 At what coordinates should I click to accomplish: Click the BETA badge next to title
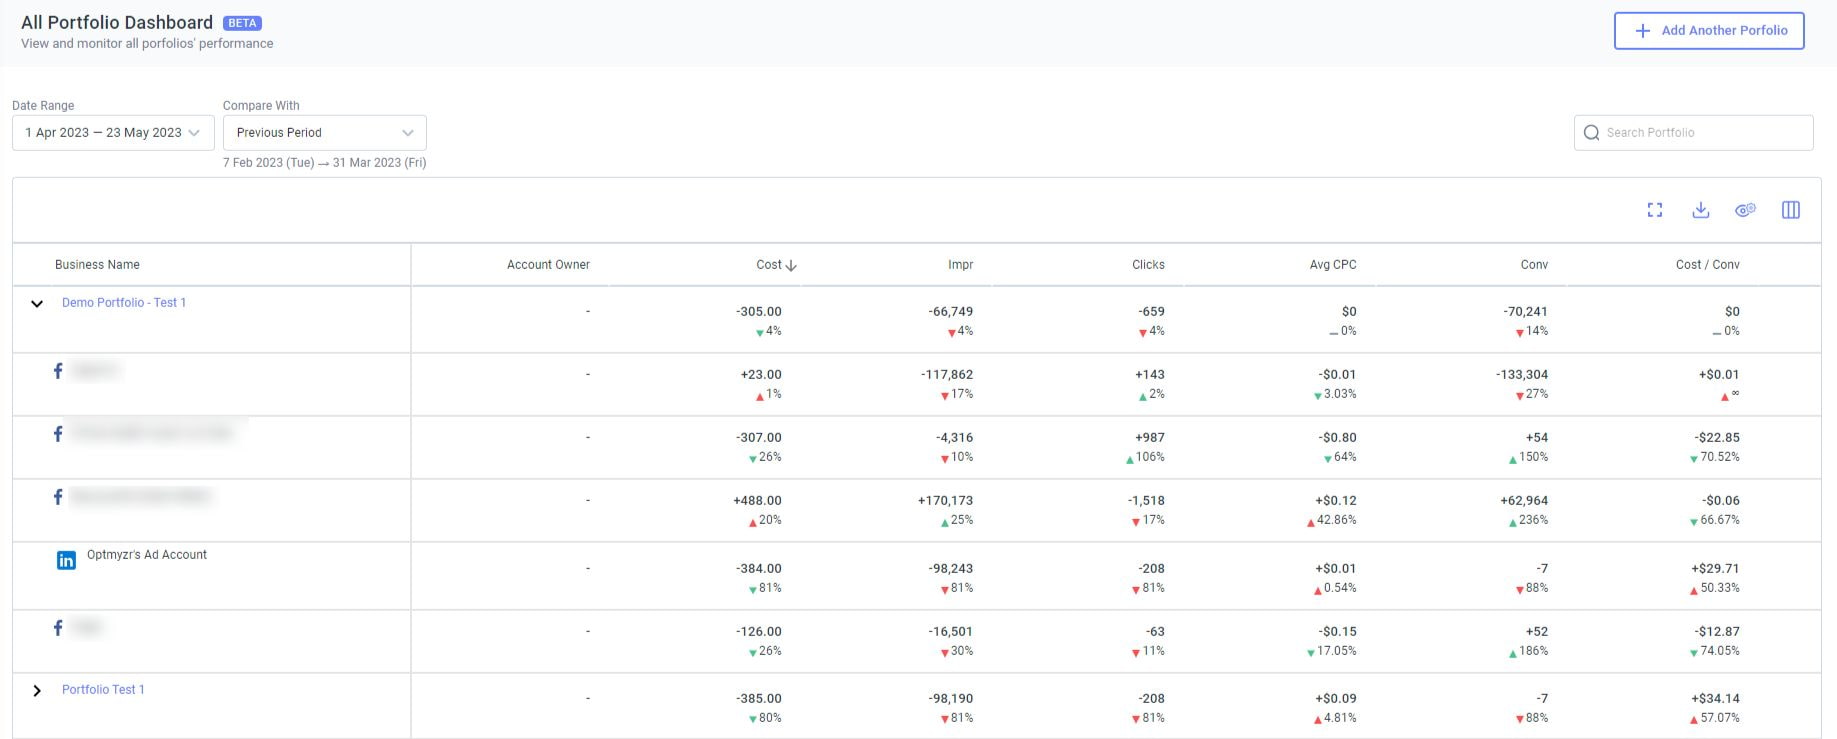point(242,23)
